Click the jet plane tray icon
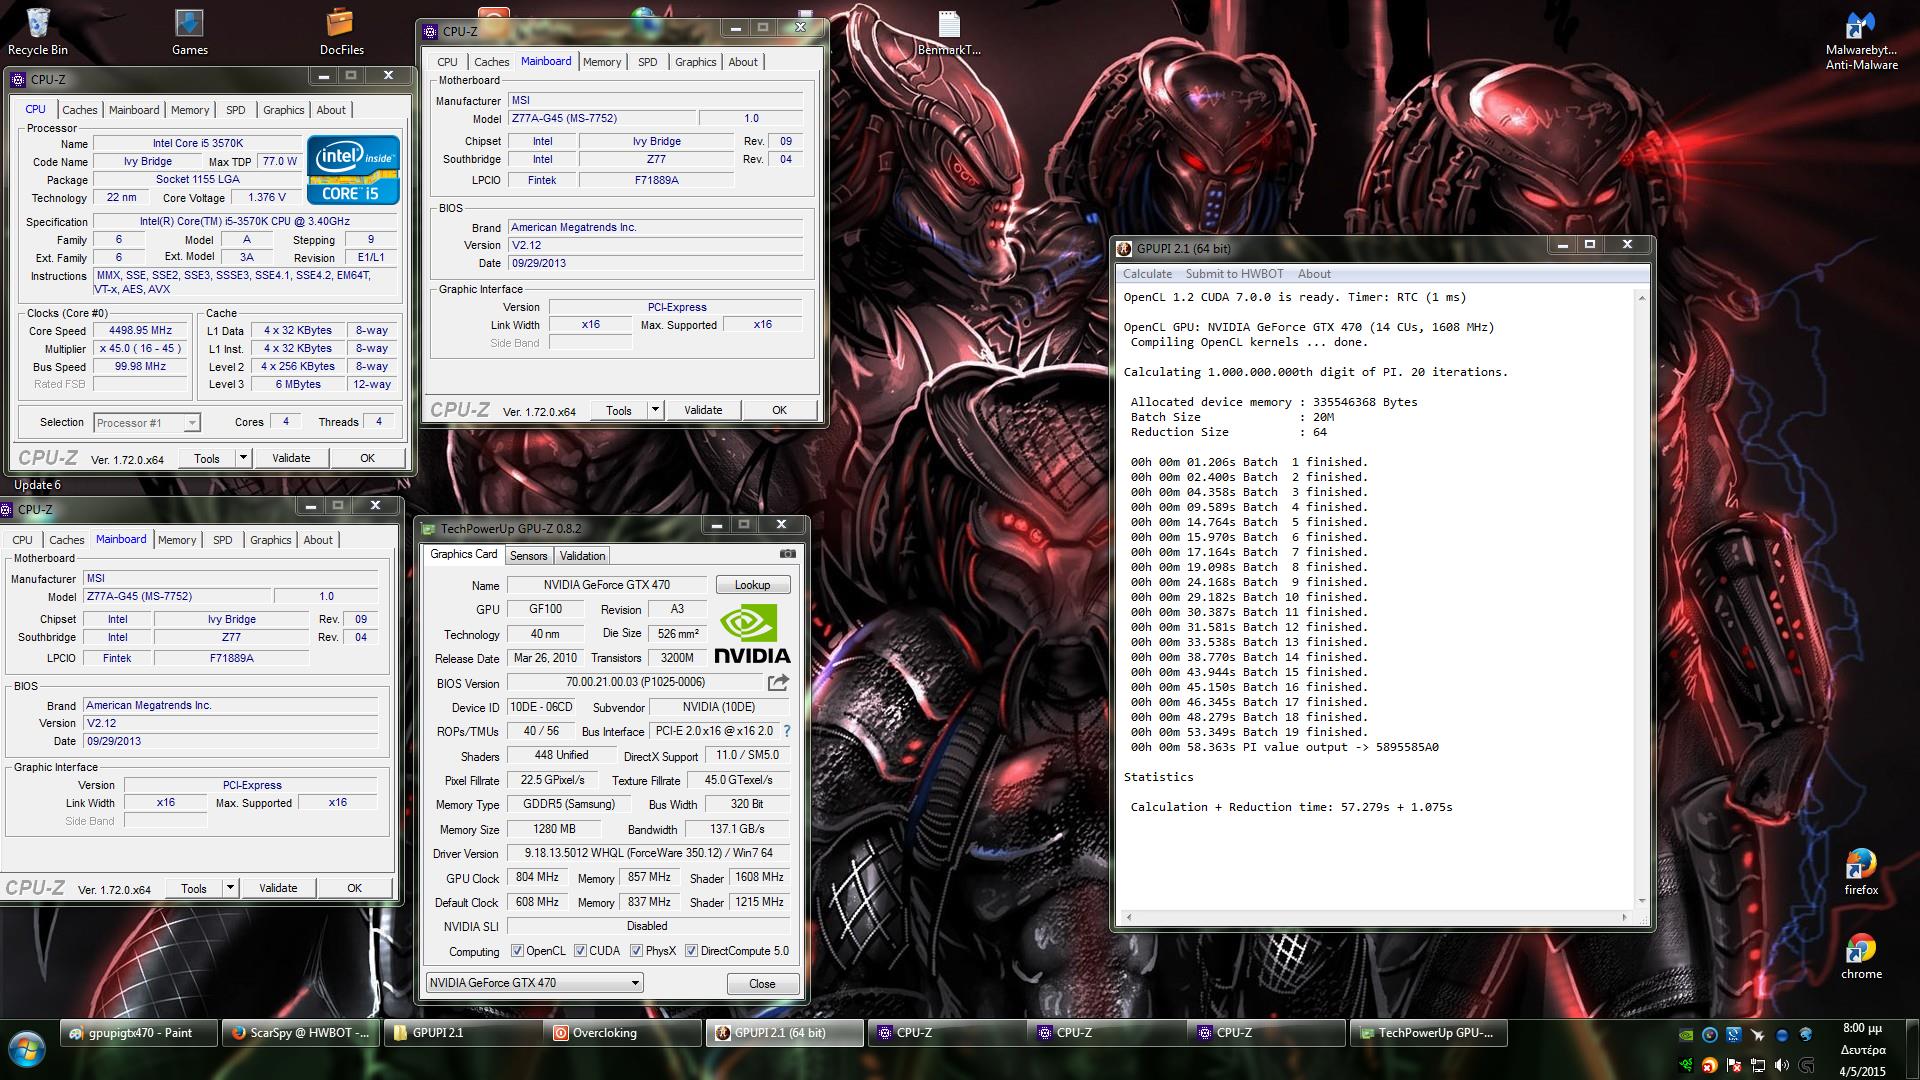 tap(1757, 1034)
